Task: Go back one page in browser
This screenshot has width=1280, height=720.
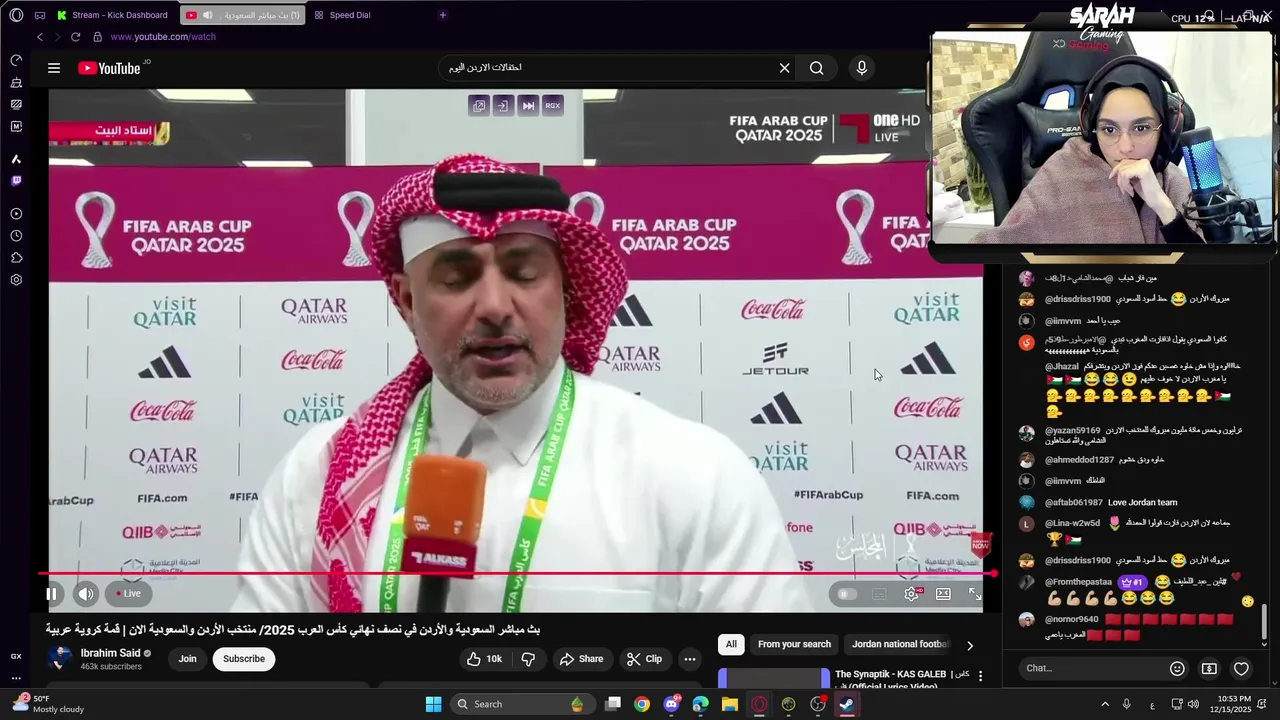Action: [x=40, y=37]
